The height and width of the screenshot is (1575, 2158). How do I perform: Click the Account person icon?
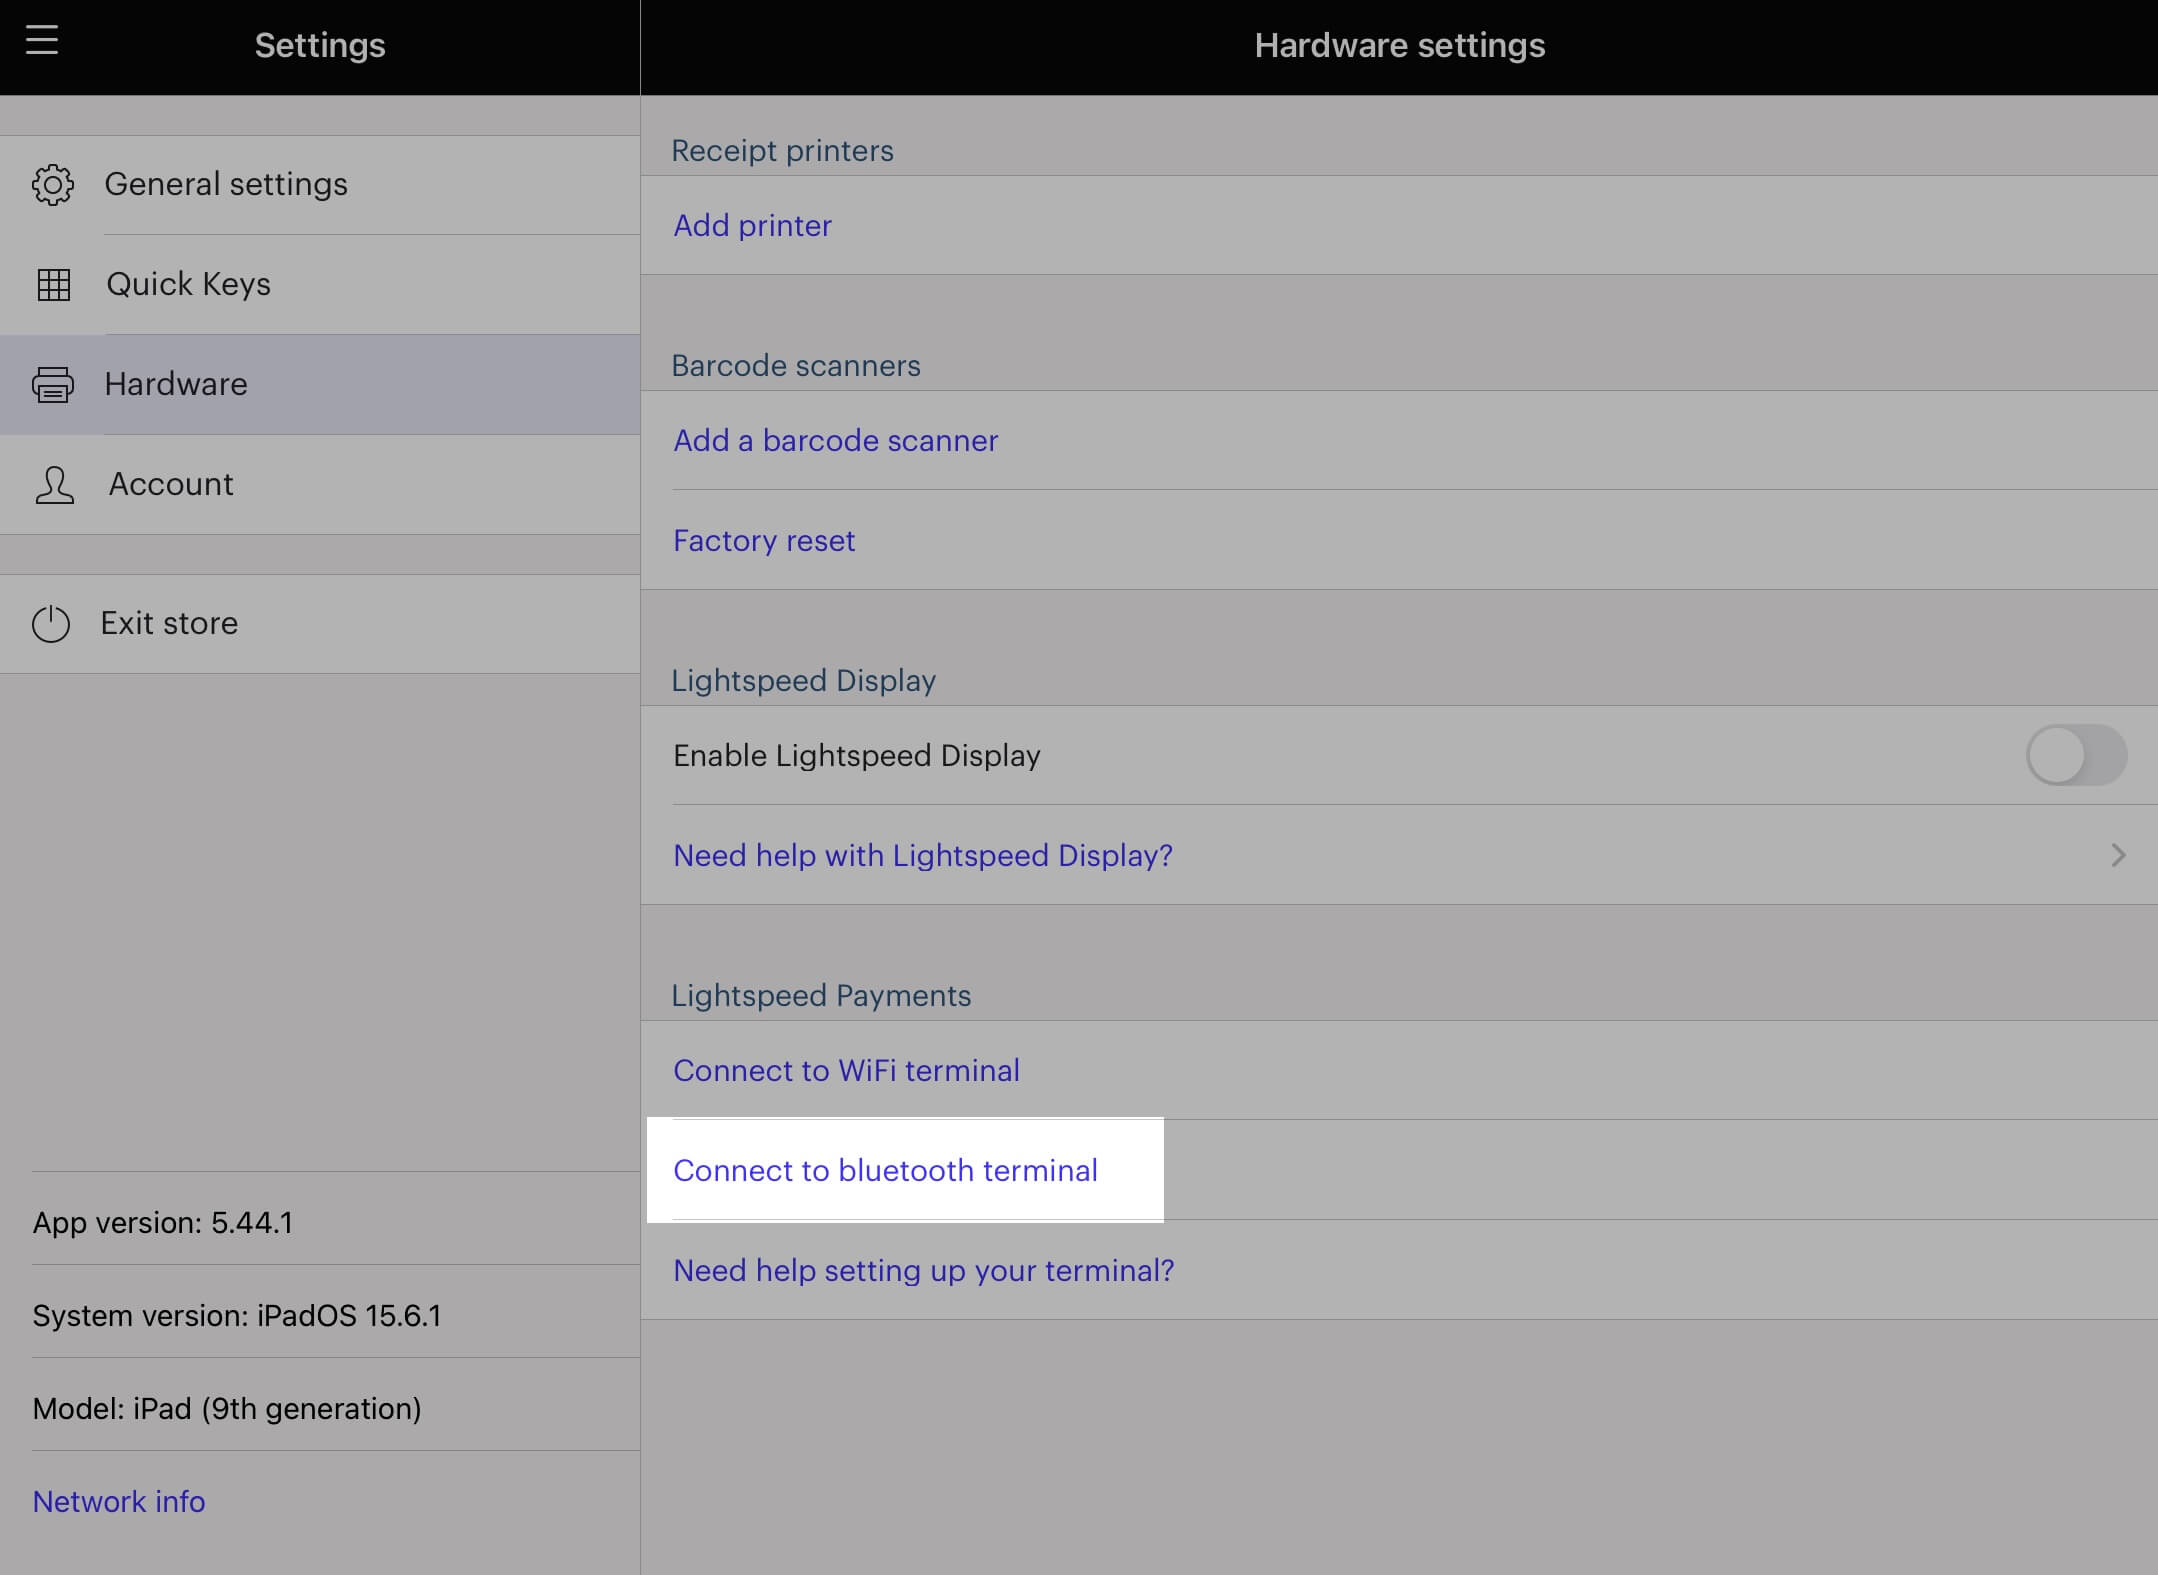coord(54,485)
